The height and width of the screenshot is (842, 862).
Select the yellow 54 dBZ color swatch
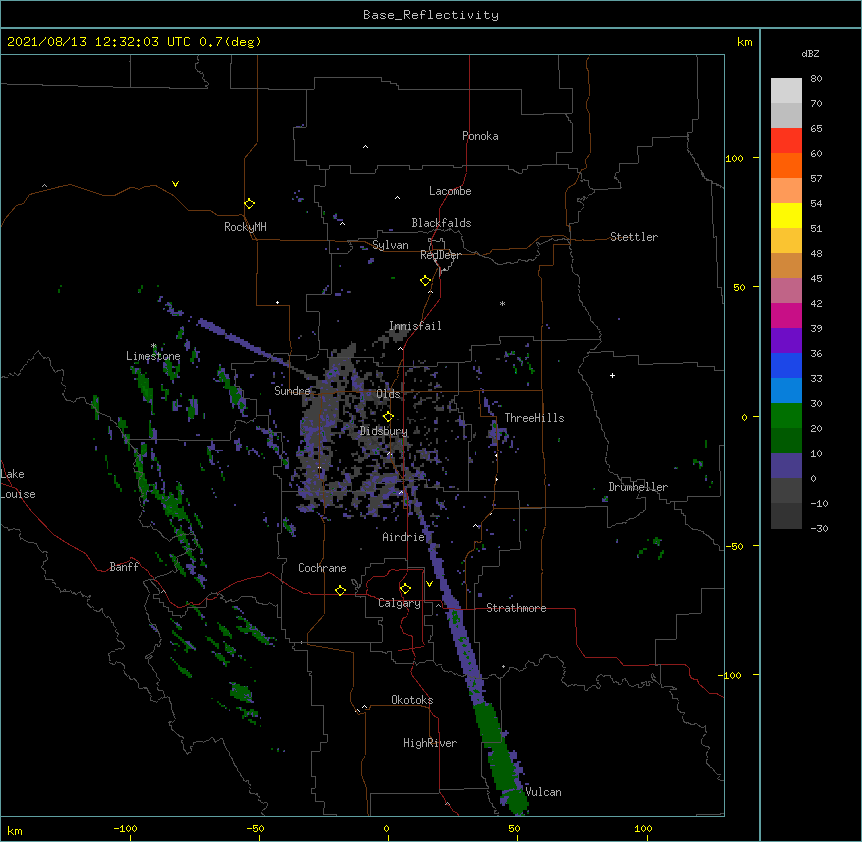(x=786, y=215)
